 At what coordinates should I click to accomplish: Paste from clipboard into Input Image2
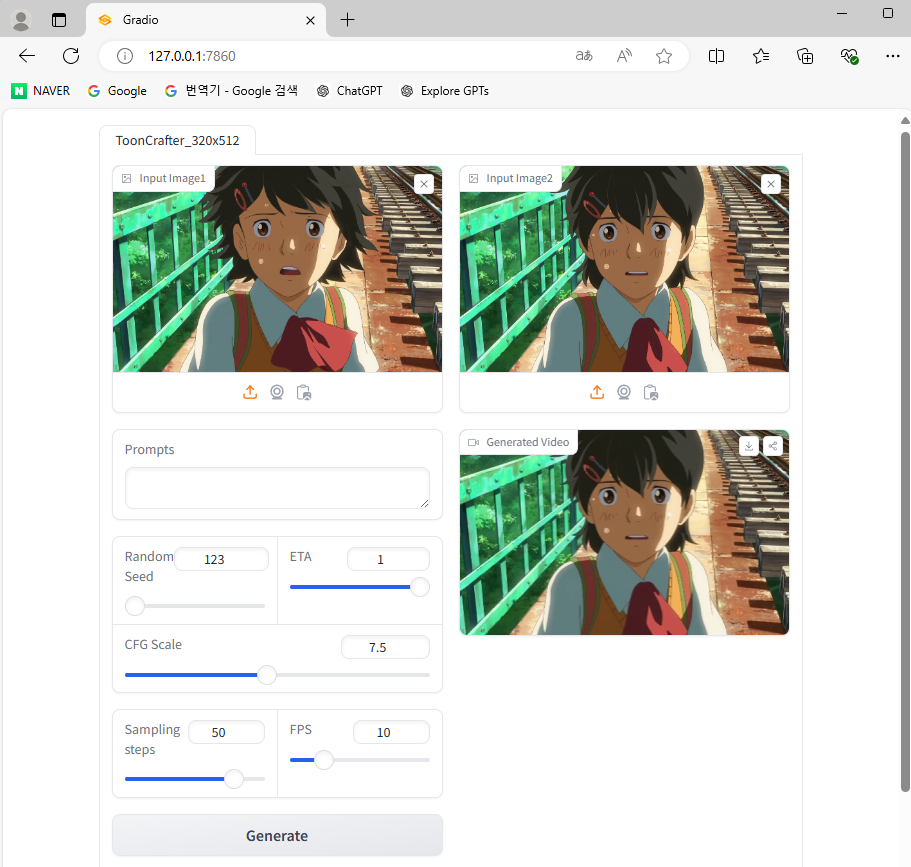click(x=651, y=392)
